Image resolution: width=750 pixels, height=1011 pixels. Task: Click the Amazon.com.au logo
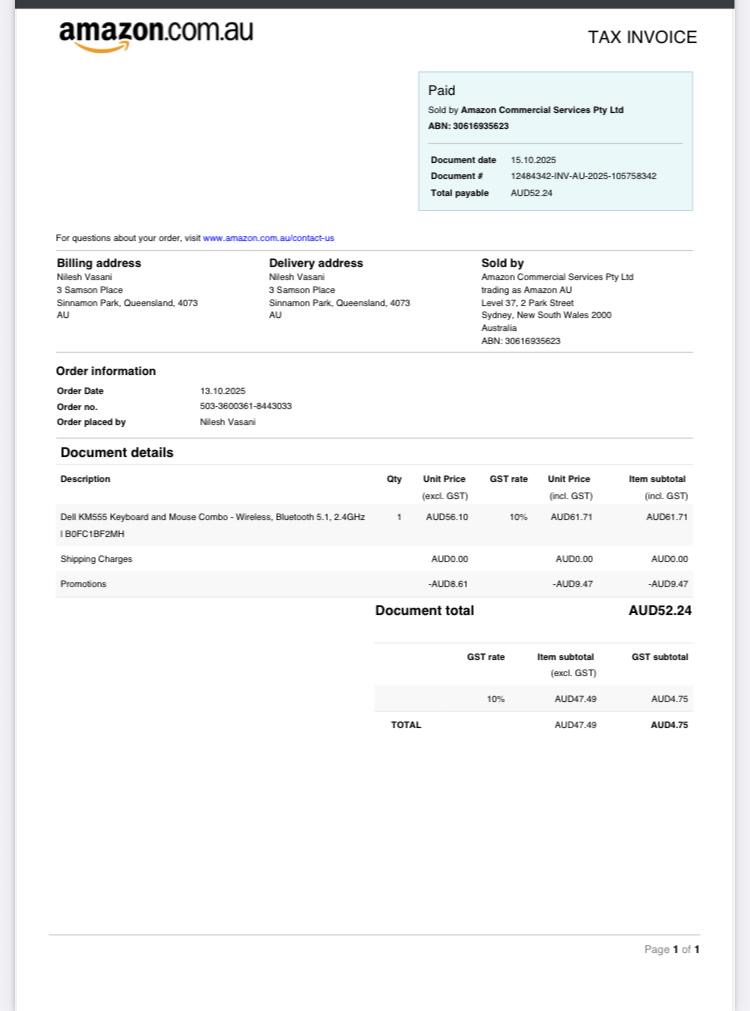156,34
